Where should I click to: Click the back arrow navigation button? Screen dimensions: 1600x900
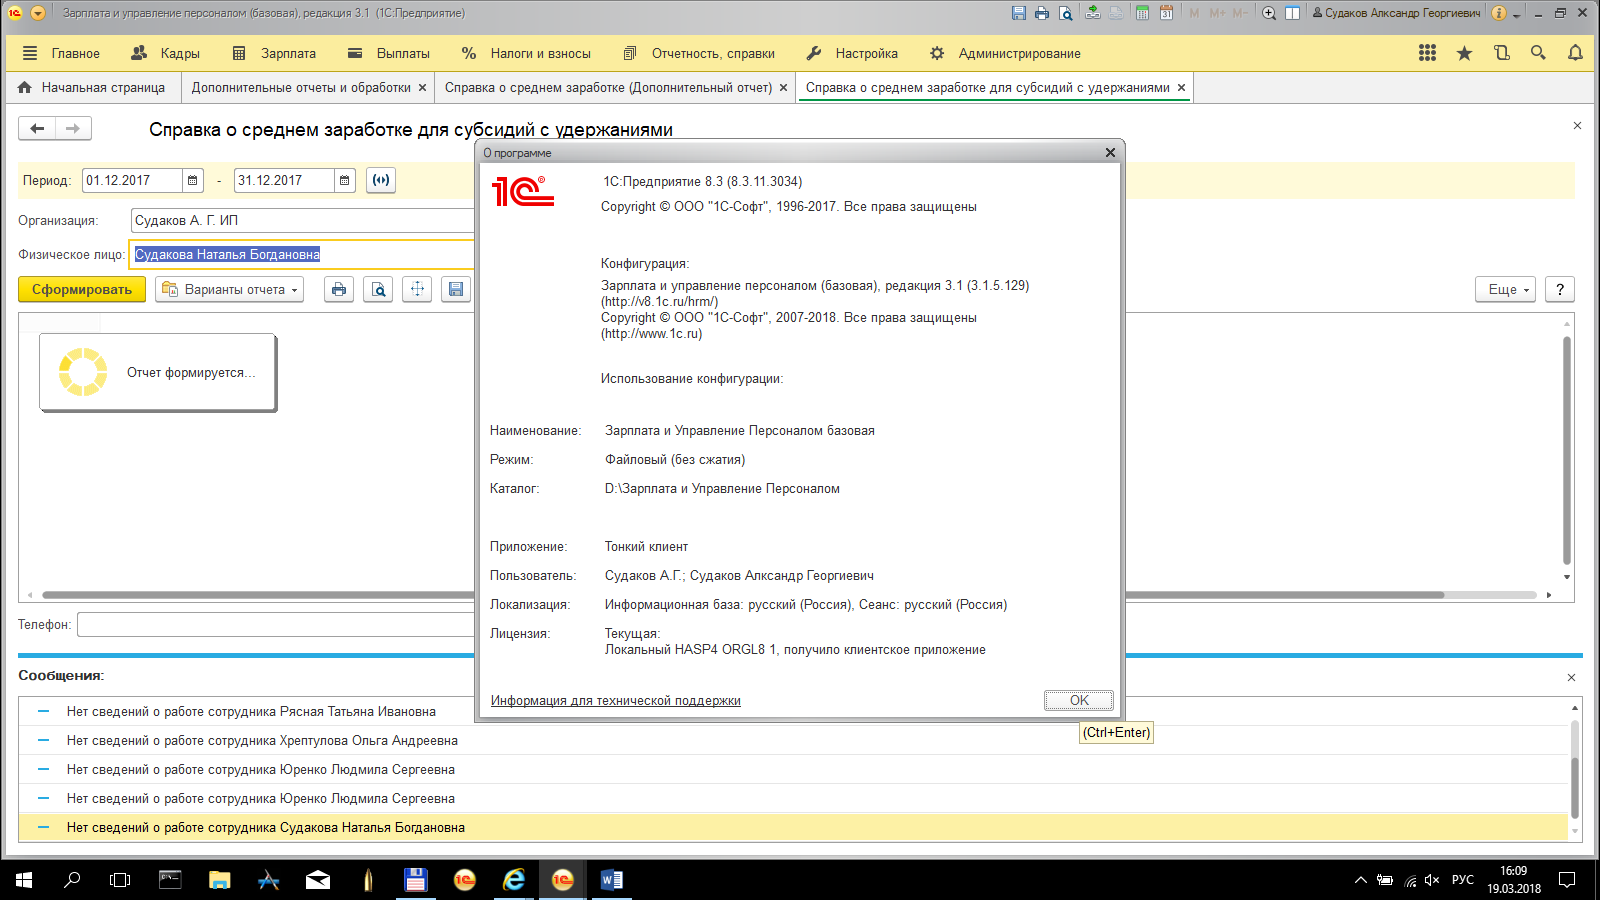37,128
